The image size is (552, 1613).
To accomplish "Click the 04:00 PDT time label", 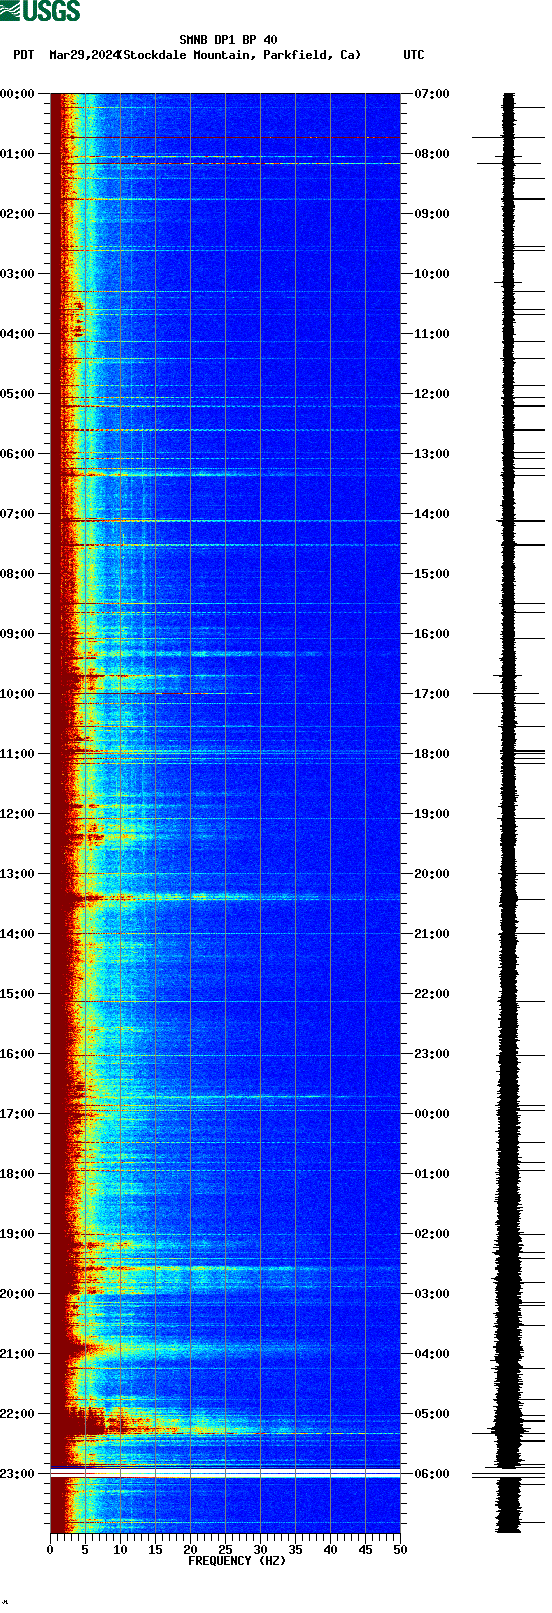I will tap(18, 334).
